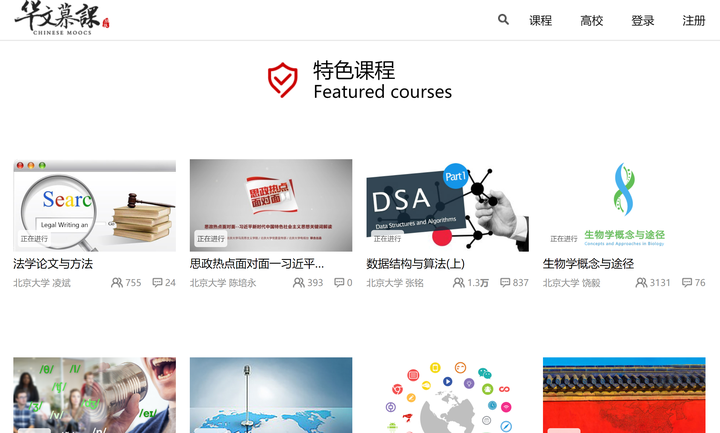This screenshot has height=433, width=720.
Task: Click comments icon showing 76 comments
Action: [687, 282]
